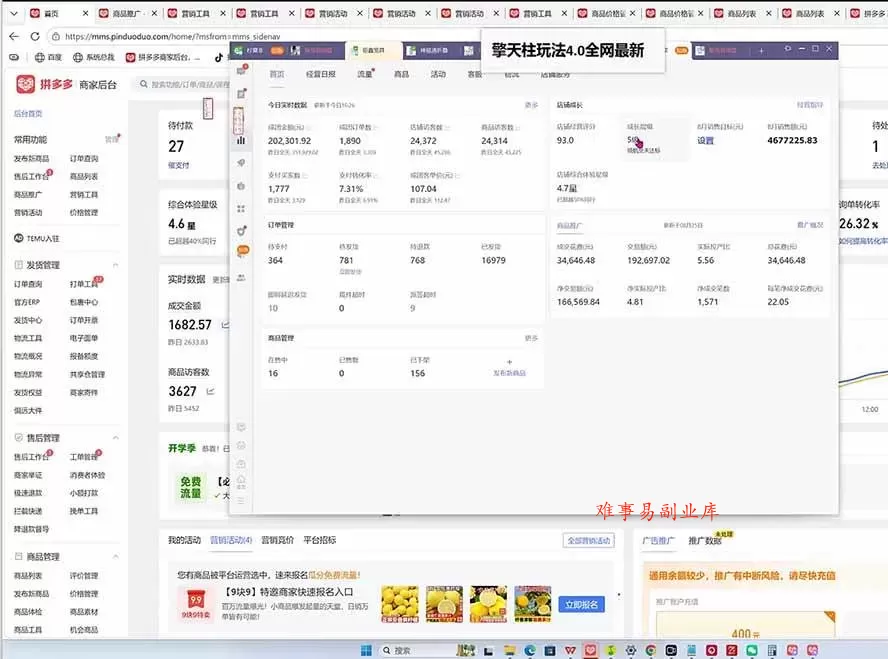Image resolution: width=888 pixels, height=659 pixels.
Task: Select the 营销竞价 tab in the activities panel
Action: [278, 540]
